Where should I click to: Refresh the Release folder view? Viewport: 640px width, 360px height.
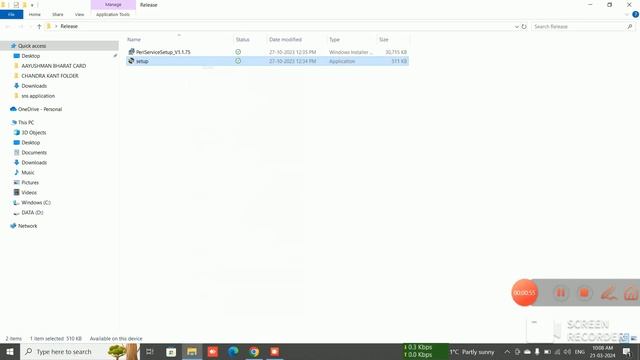(524, 27)
